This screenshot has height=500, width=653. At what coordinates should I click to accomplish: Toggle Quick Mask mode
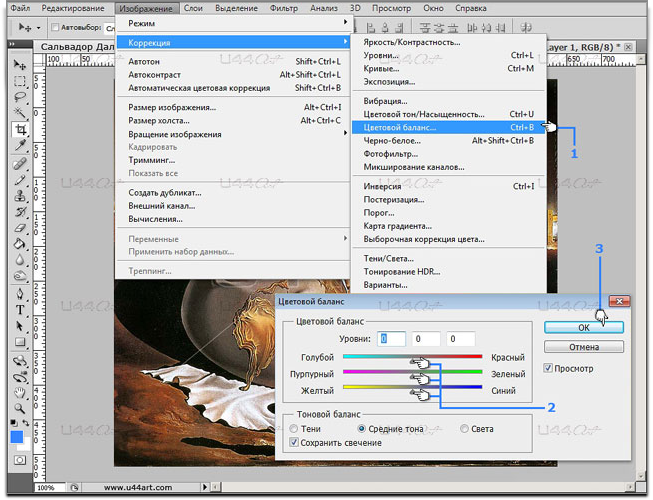click(20, 460)
